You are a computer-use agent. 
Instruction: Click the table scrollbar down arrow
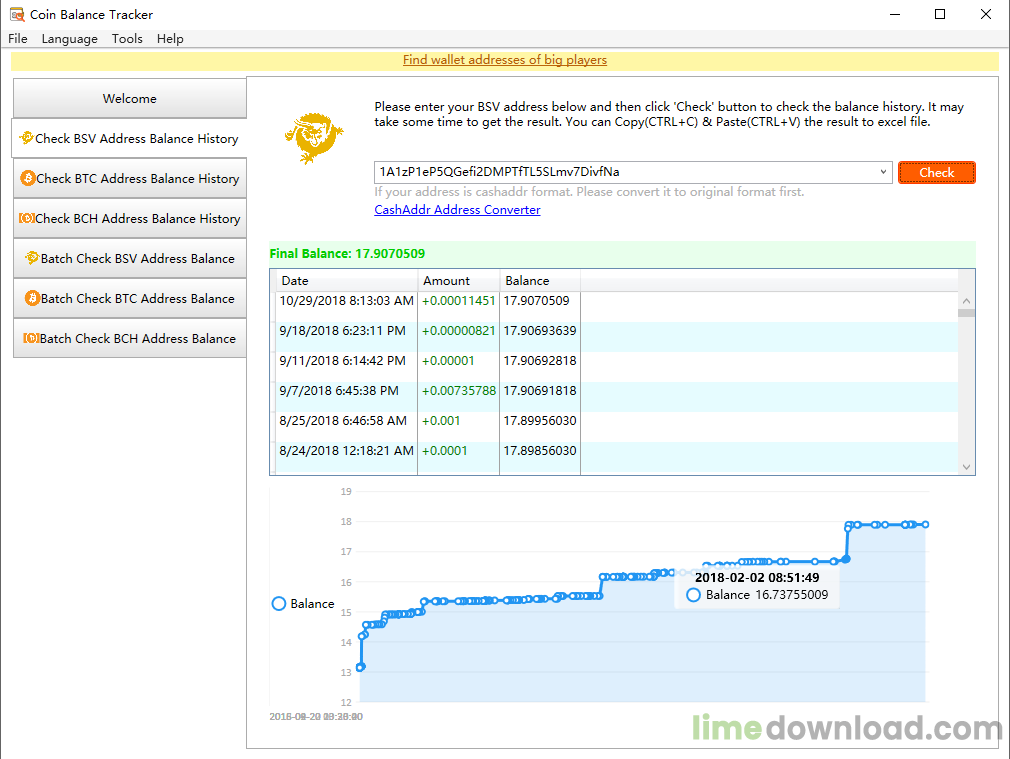point(966,466)
